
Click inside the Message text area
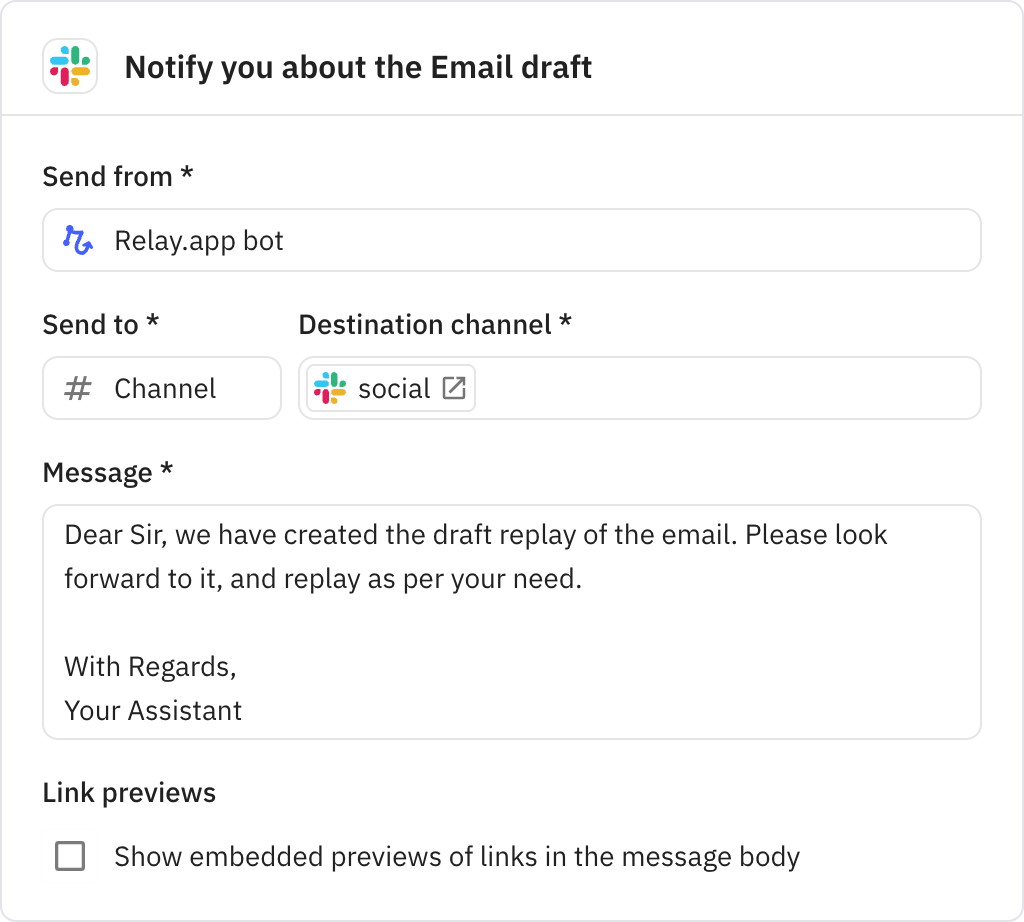(512, 620)
